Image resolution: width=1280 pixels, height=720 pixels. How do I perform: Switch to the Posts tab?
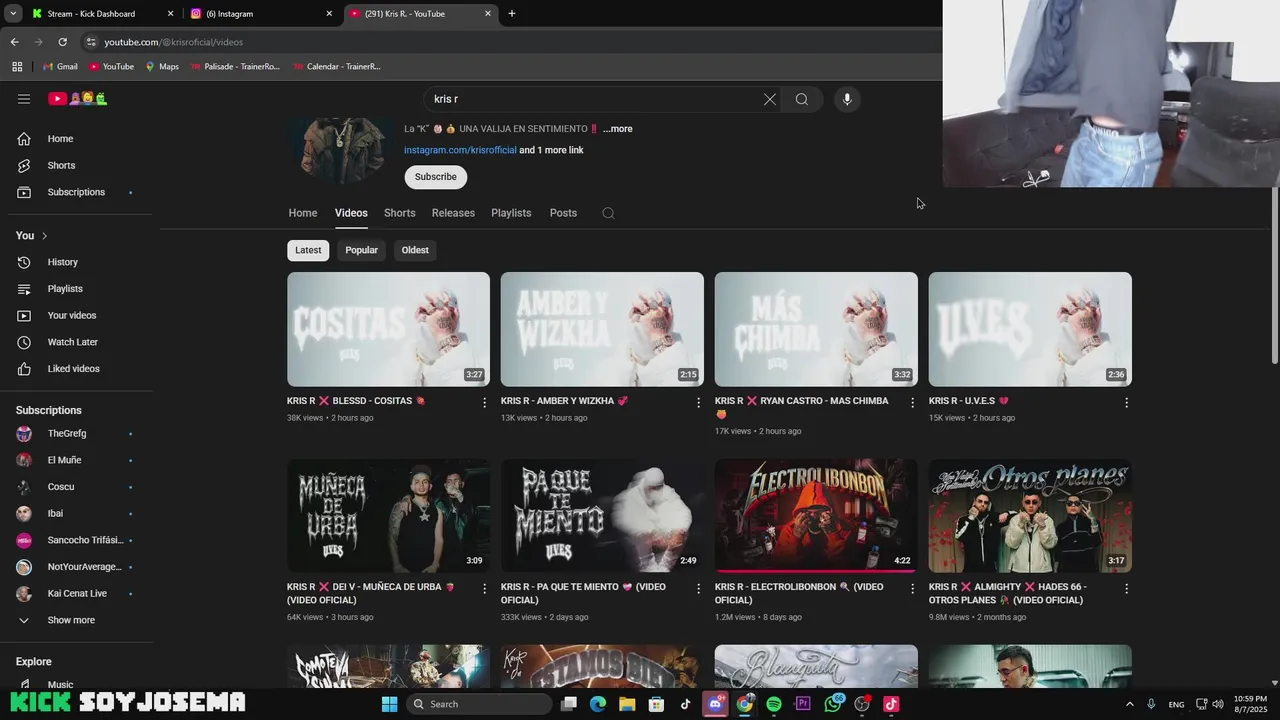563,213
